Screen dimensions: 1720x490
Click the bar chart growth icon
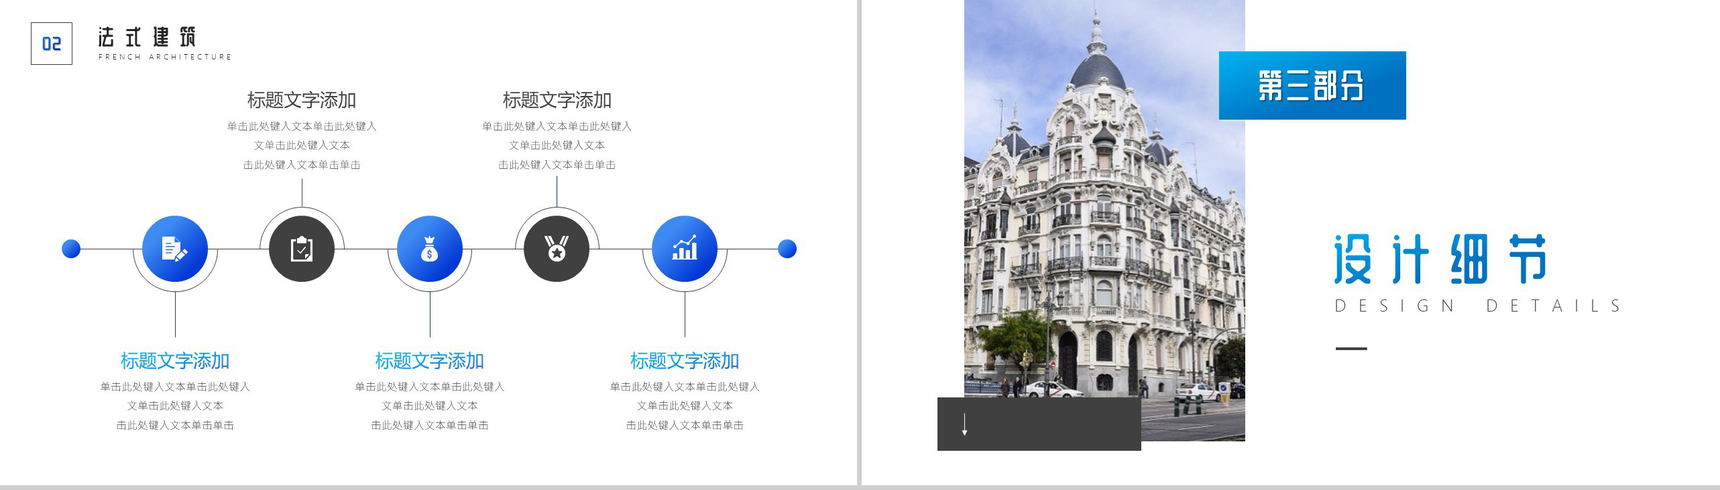[x=685, y=249]
